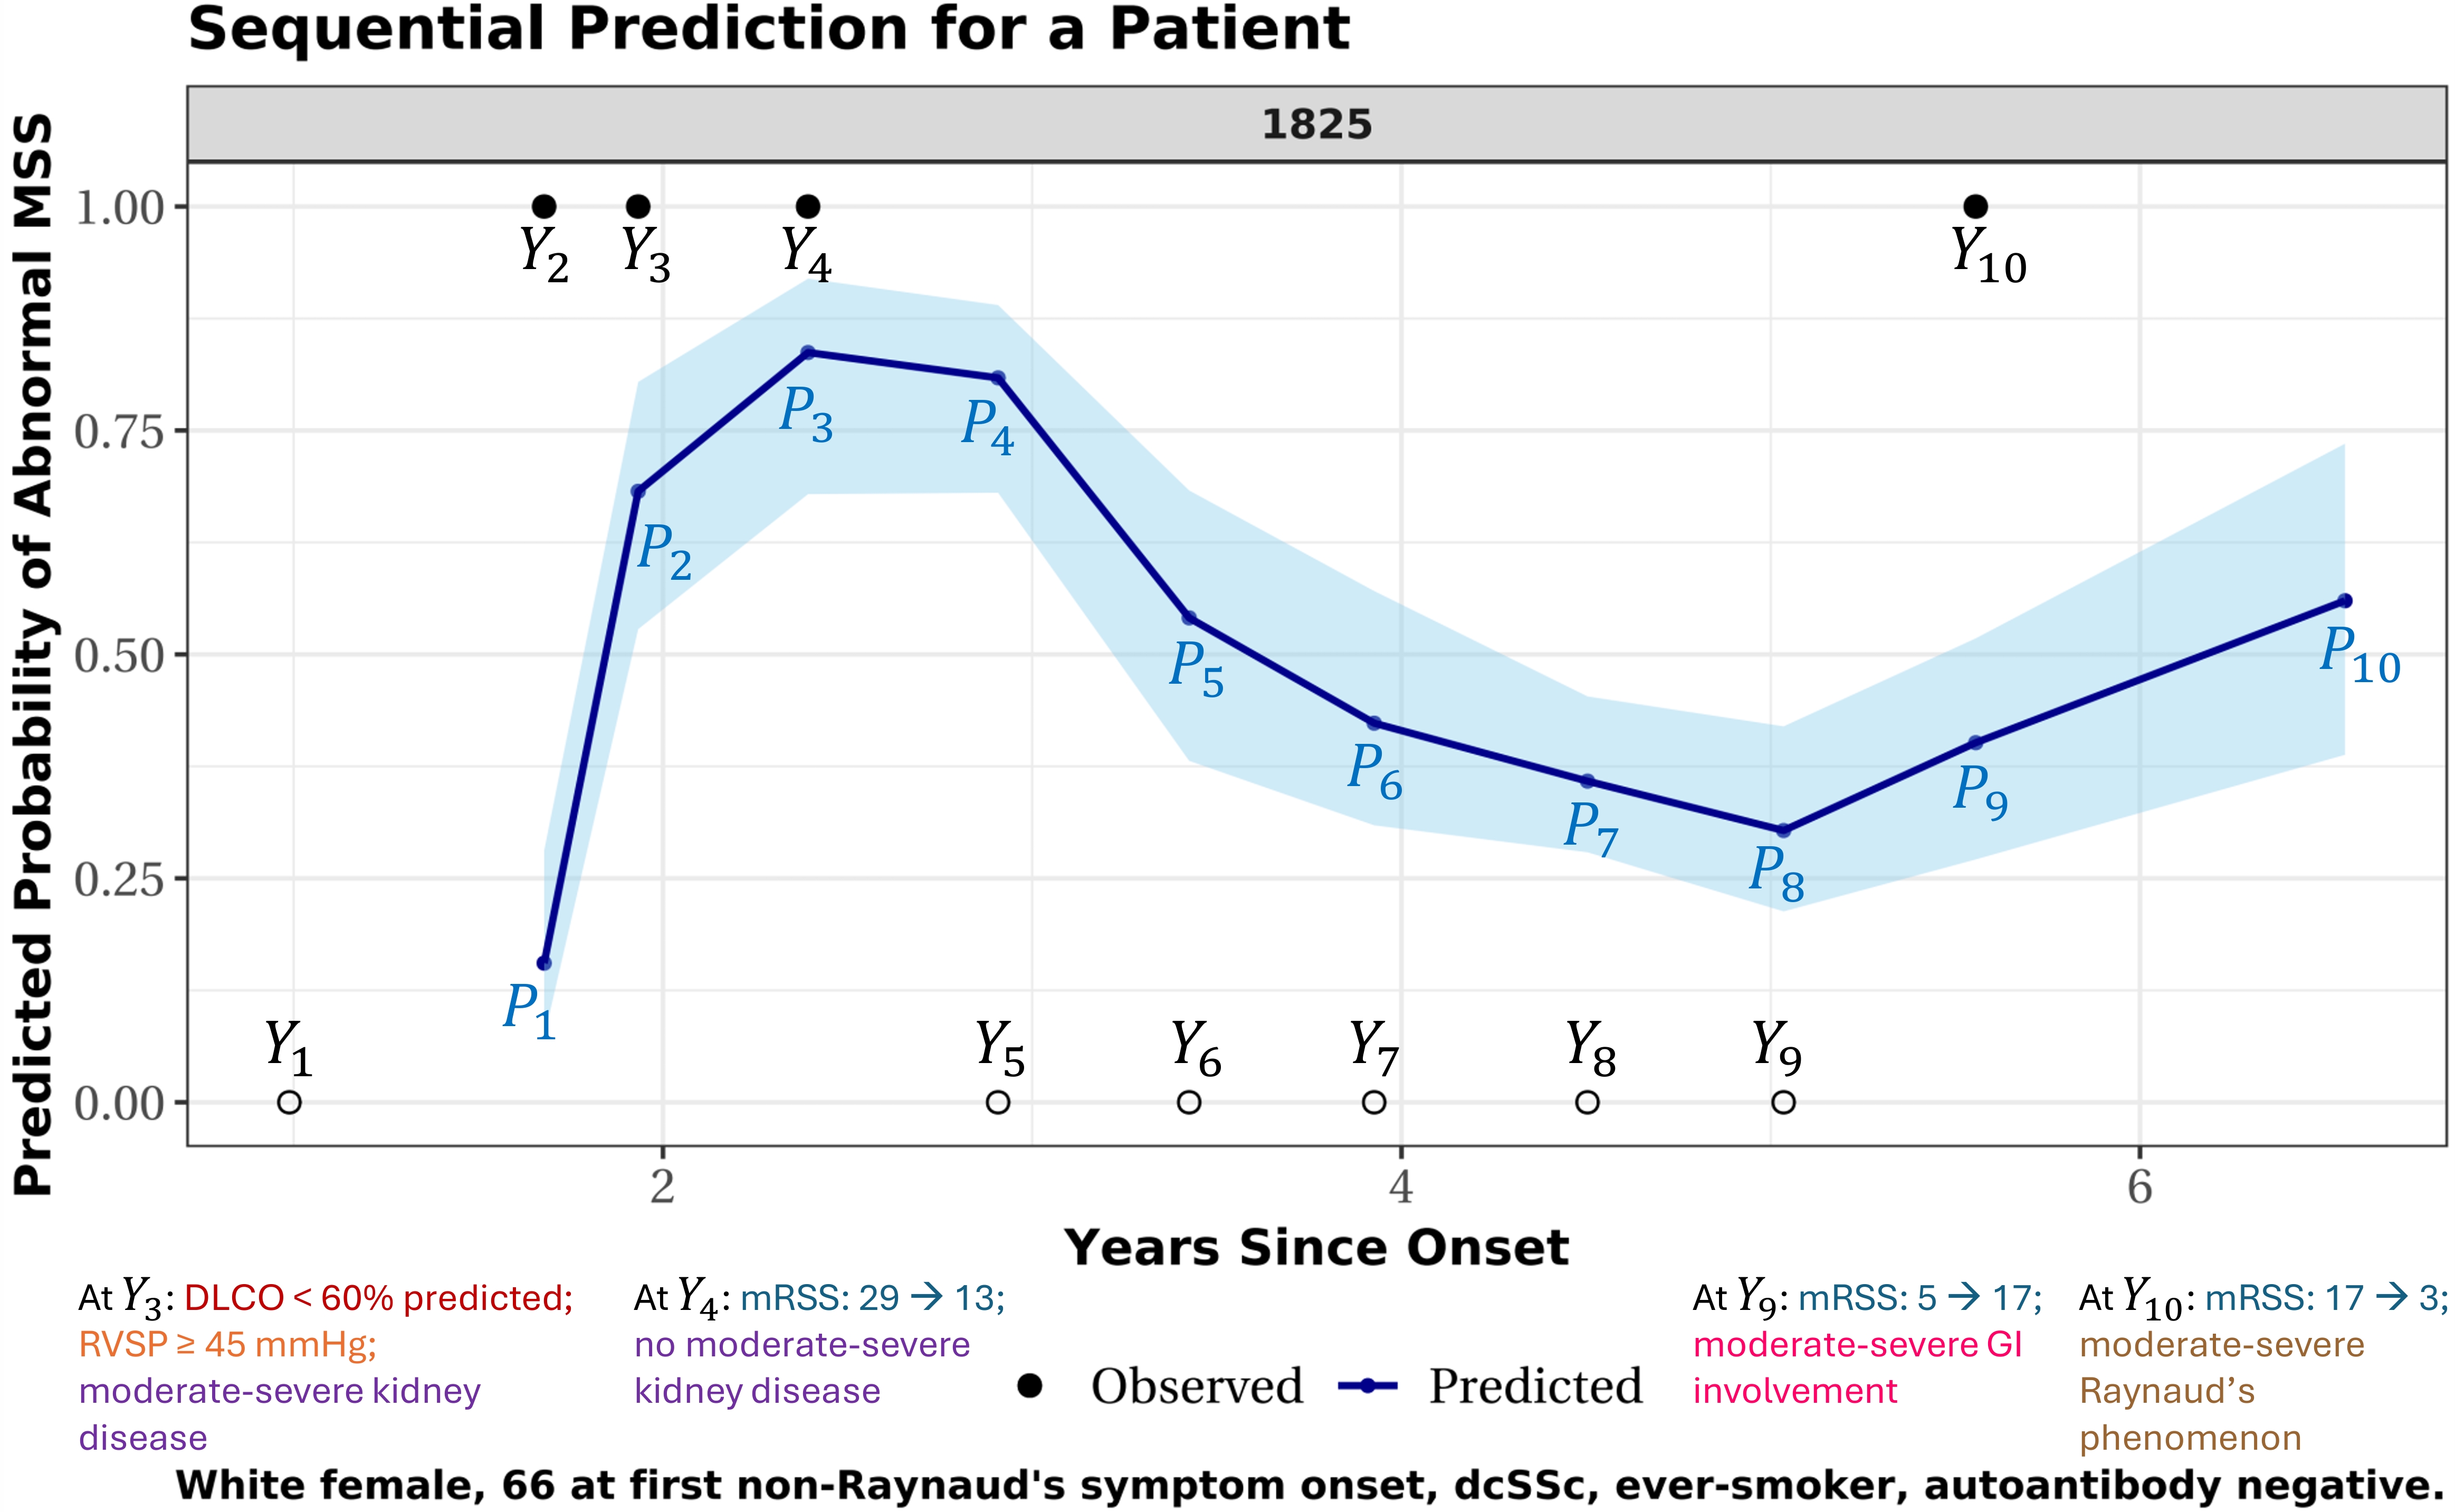
Task: Click the Years Since Onset axis title
Action: 1316,1248
